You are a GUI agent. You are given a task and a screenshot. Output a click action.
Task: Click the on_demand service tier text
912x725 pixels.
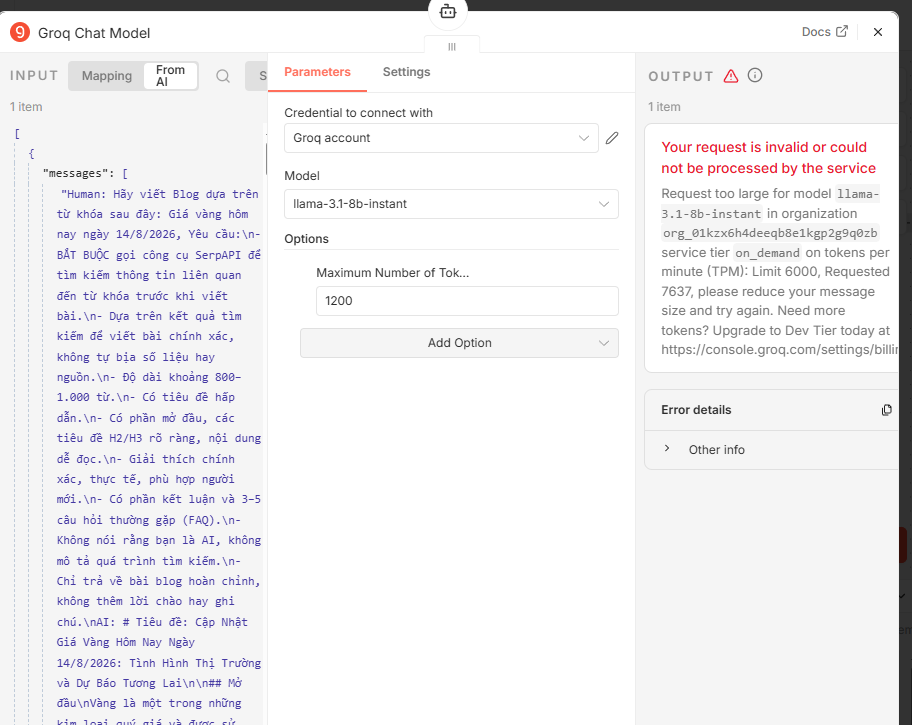click(767, 253)
